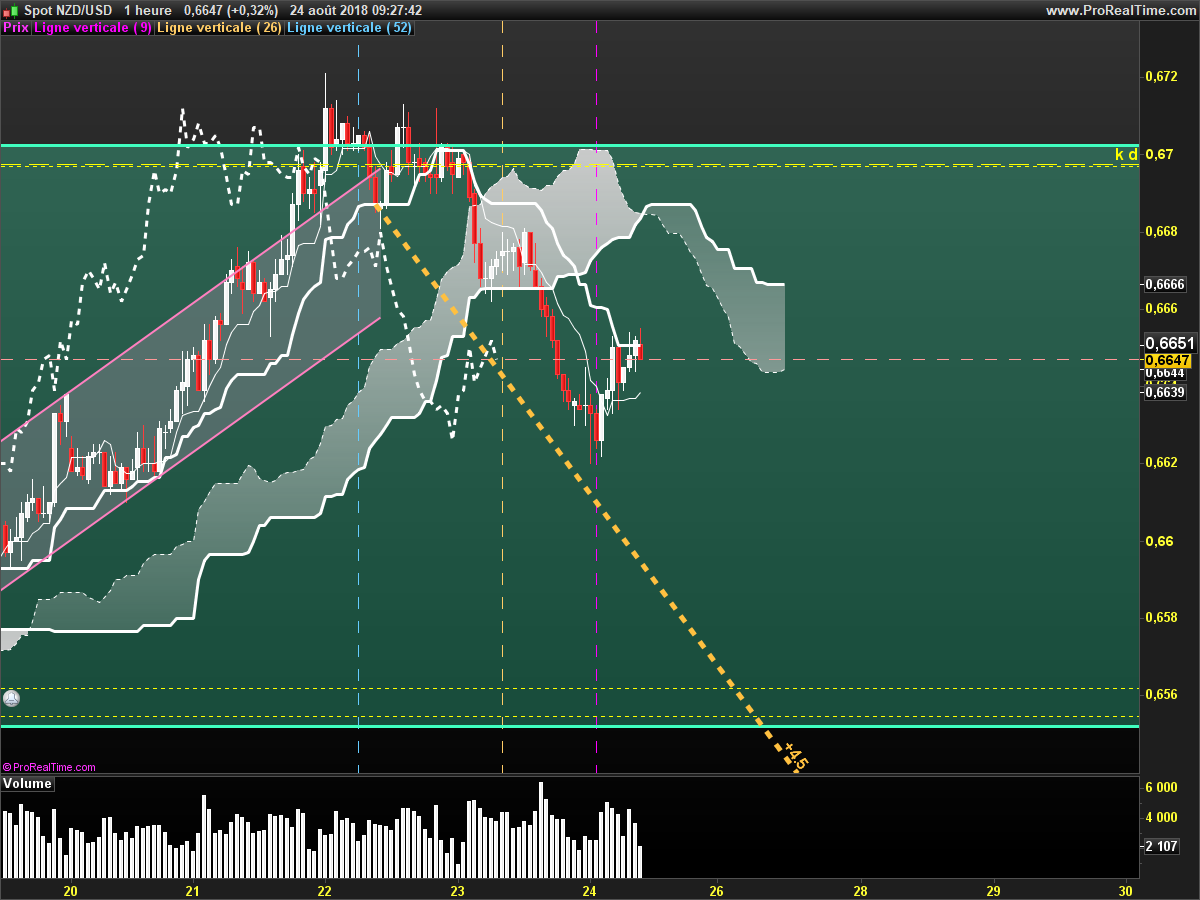Click the 2 107 volume value label
This screenshot has height=900, width=1200.
pos(1162,847)
